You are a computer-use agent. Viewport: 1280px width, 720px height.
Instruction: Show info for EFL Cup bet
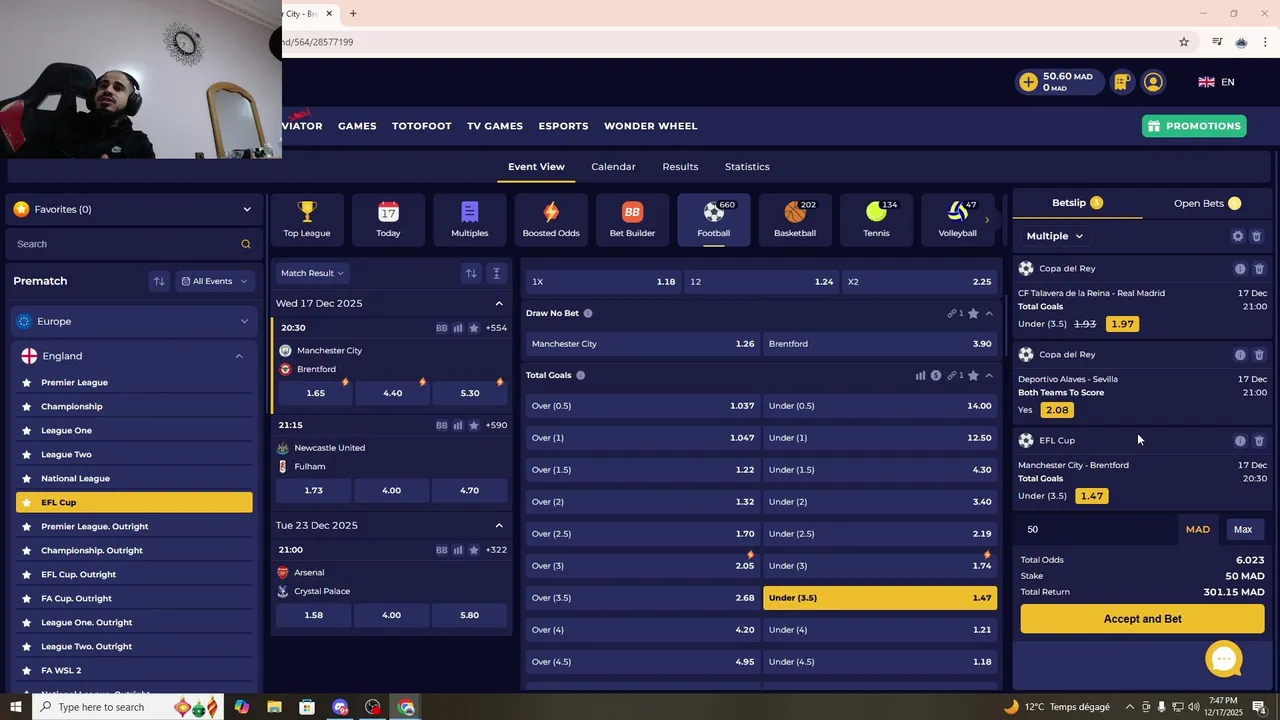1240,441
